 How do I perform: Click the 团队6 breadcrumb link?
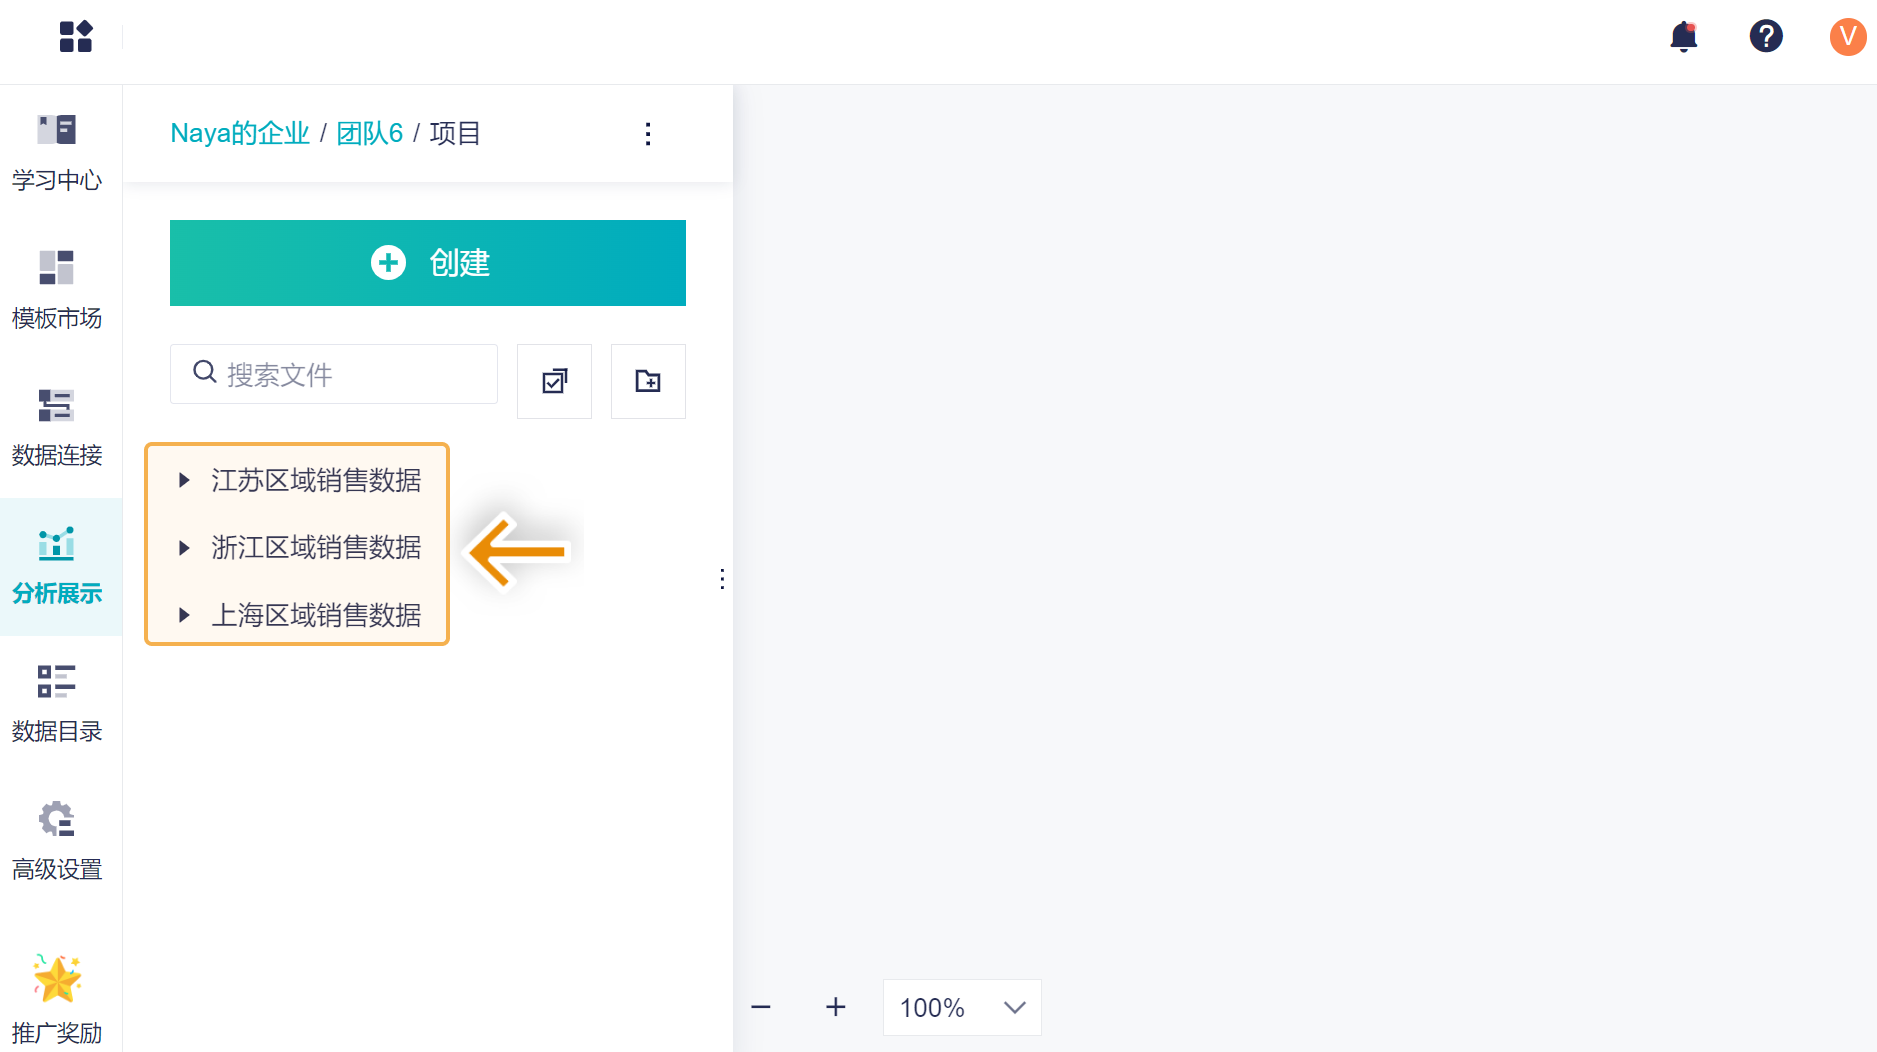pos(369,134)
